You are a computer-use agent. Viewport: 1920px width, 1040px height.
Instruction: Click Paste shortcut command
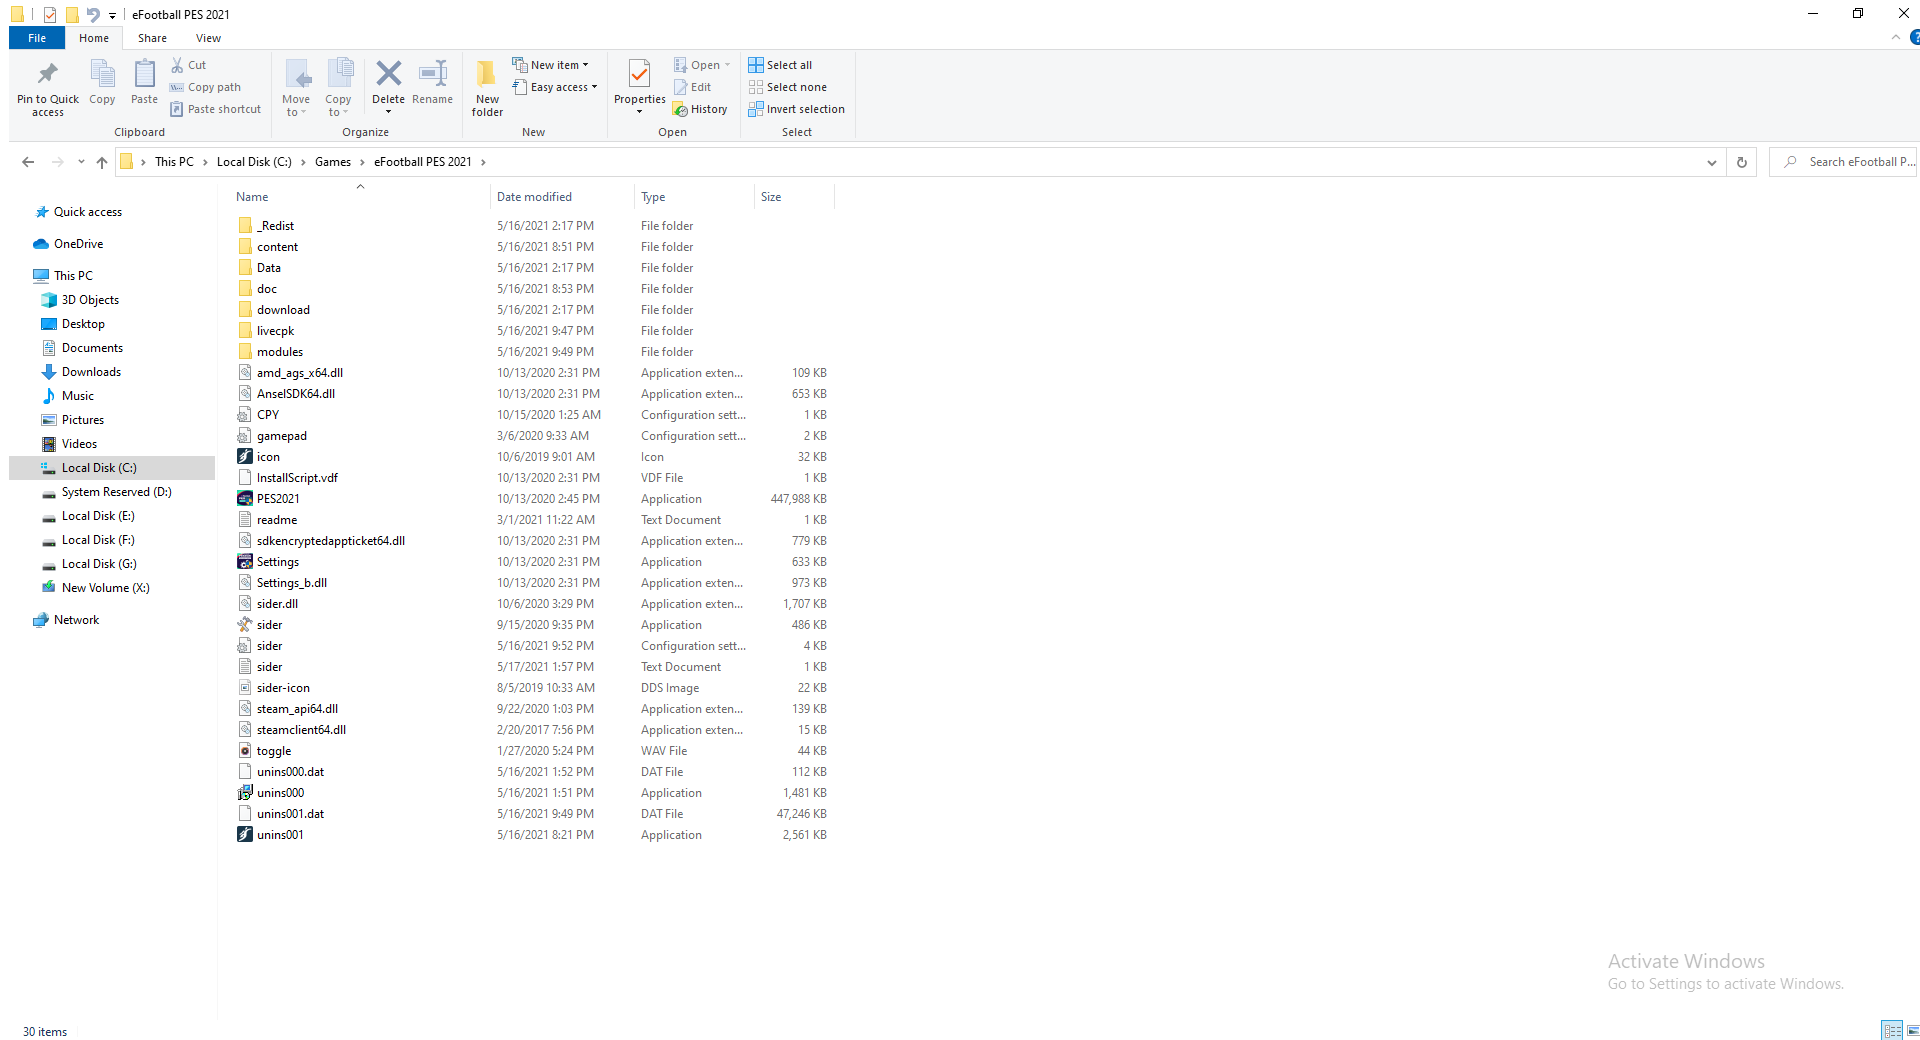(x=215, y=109)
